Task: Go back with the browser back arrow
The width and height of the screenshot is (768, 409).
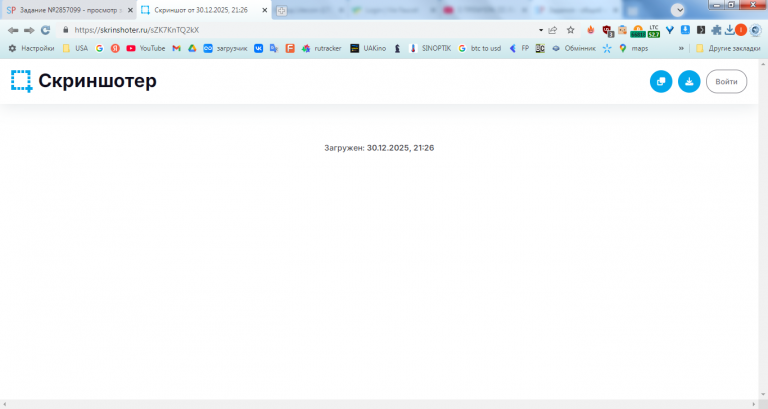Action: point(13,30)
